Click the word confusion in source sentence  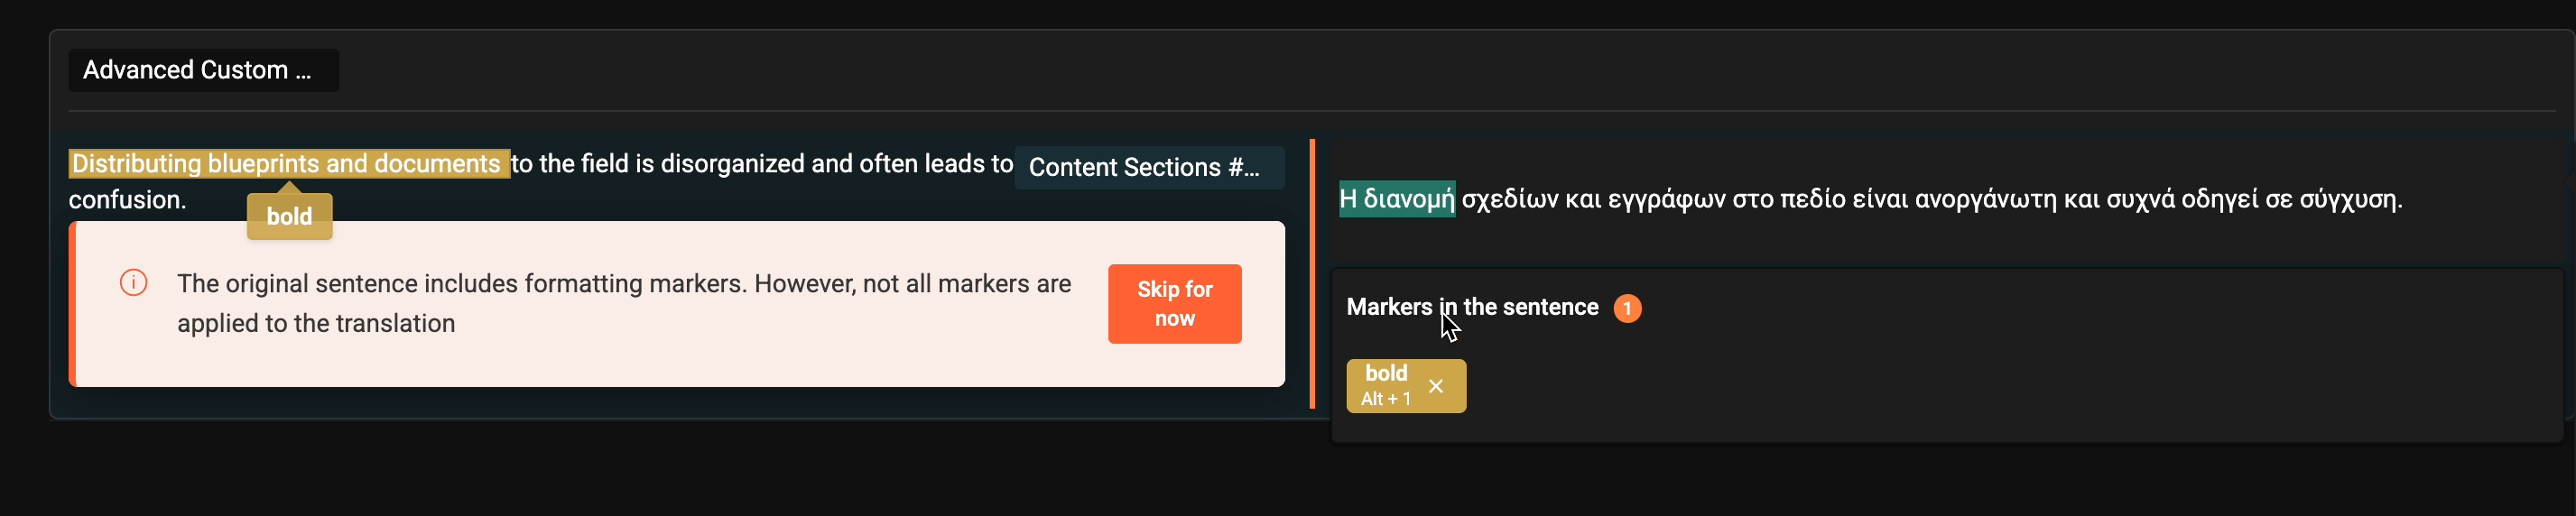[x=126, y=200]
